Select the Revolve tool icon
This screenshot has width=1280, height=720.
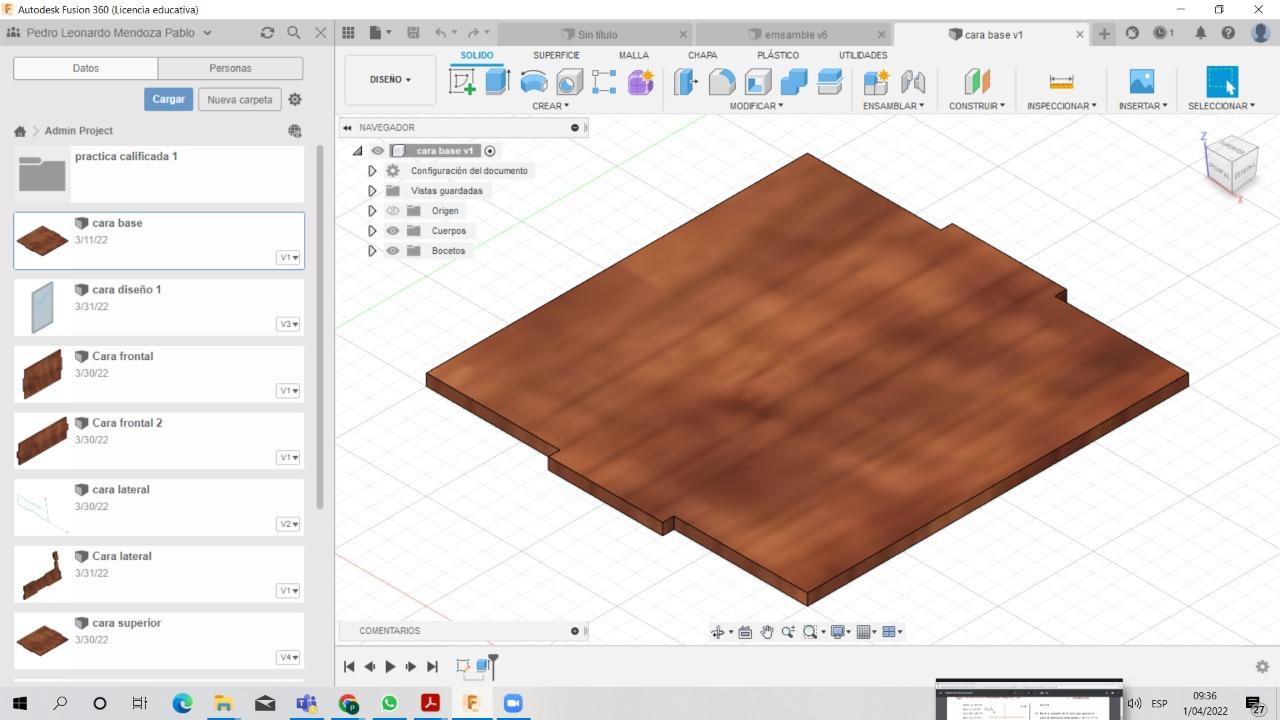pos(534,82)
